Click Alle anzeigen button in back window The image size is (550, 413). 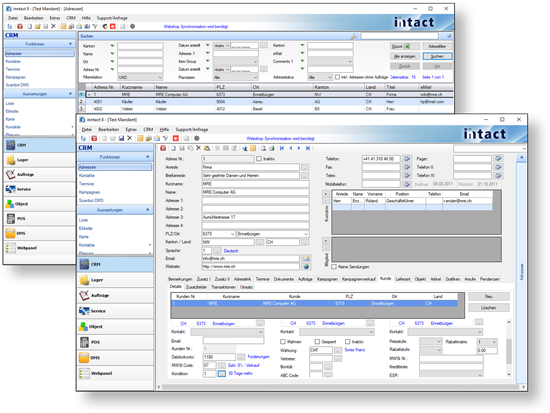(x=405, y=56)
